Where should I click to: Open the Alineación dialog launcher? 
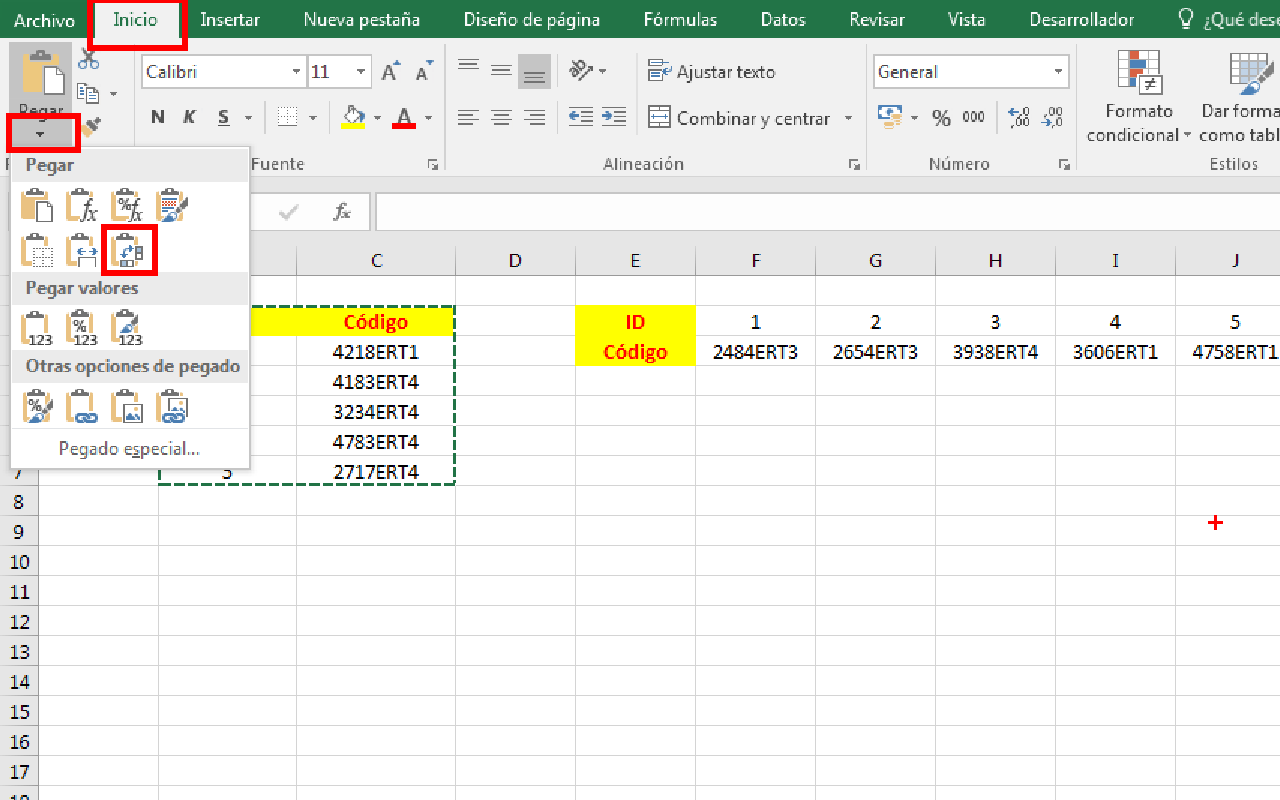click(x=854, y=163)
